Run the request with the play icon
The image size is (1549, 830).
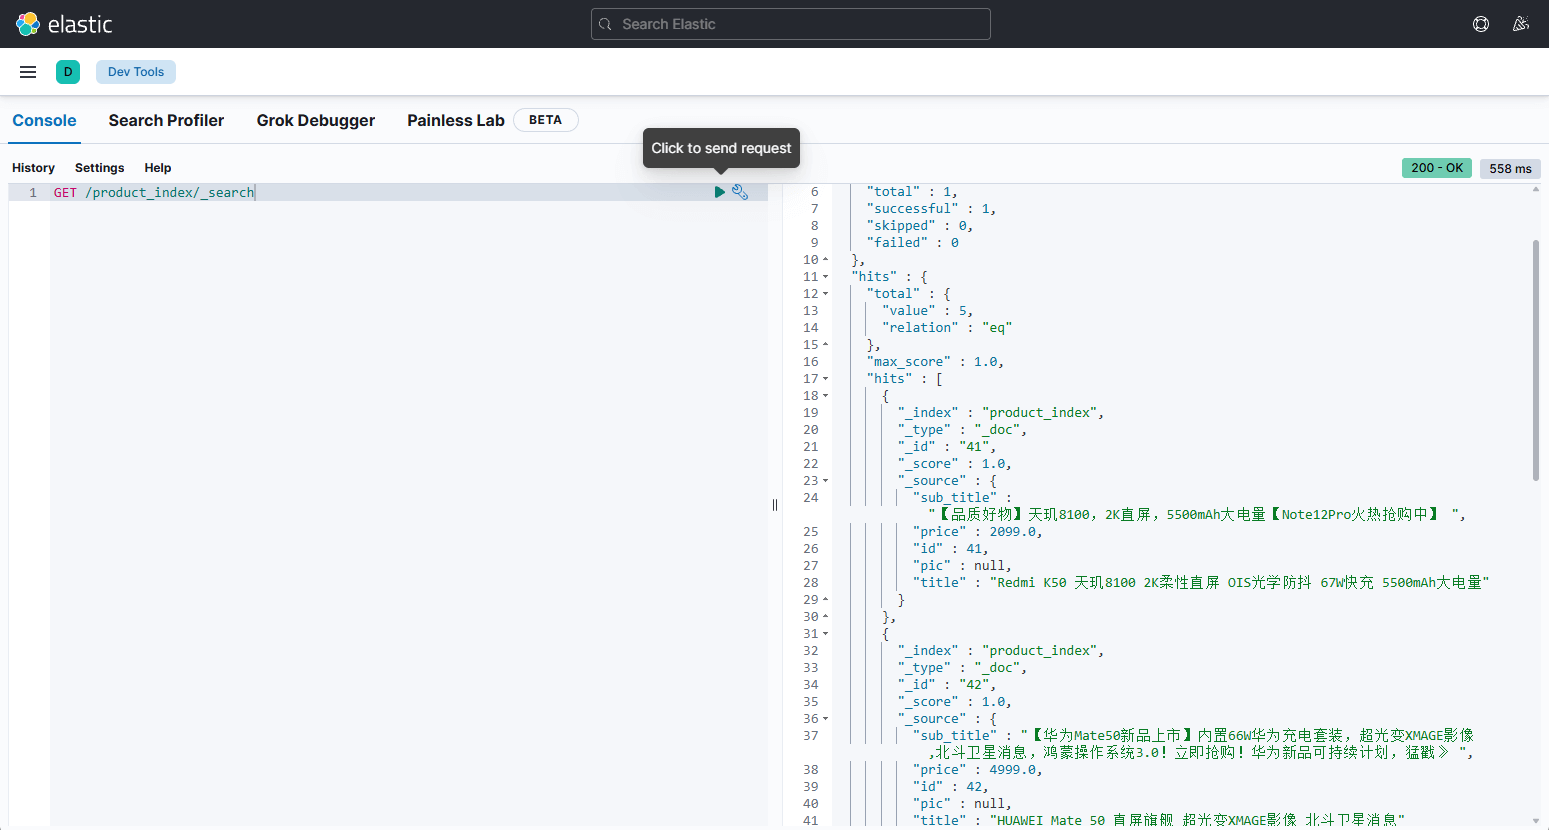pos(719,192)
